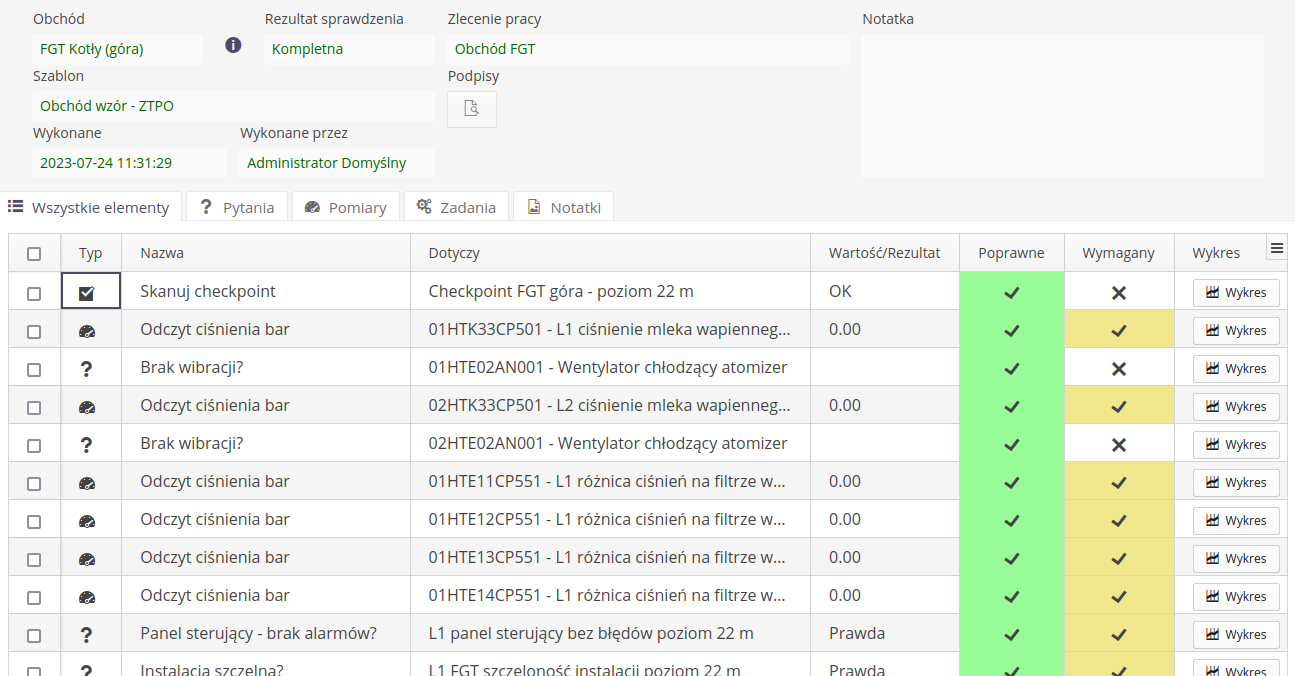Sort by the Nazwa column header
Viewport: 1295px width, 676px height.
163,254
